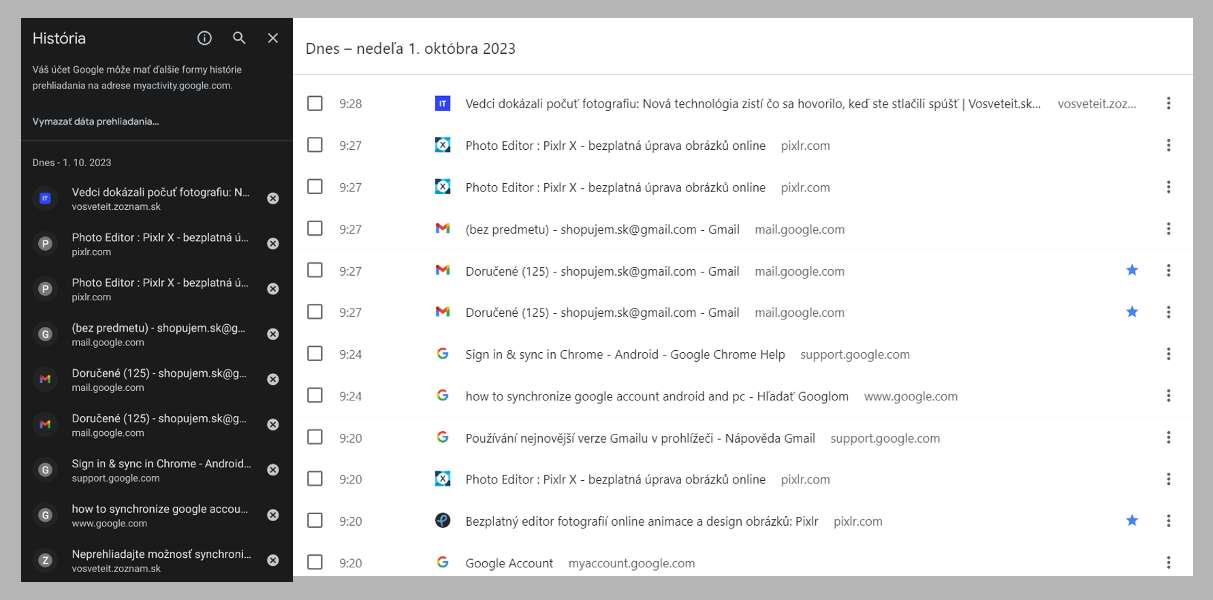
Task: Remove 'how to synchronize' entry from side panel
Action: (273, 515)
